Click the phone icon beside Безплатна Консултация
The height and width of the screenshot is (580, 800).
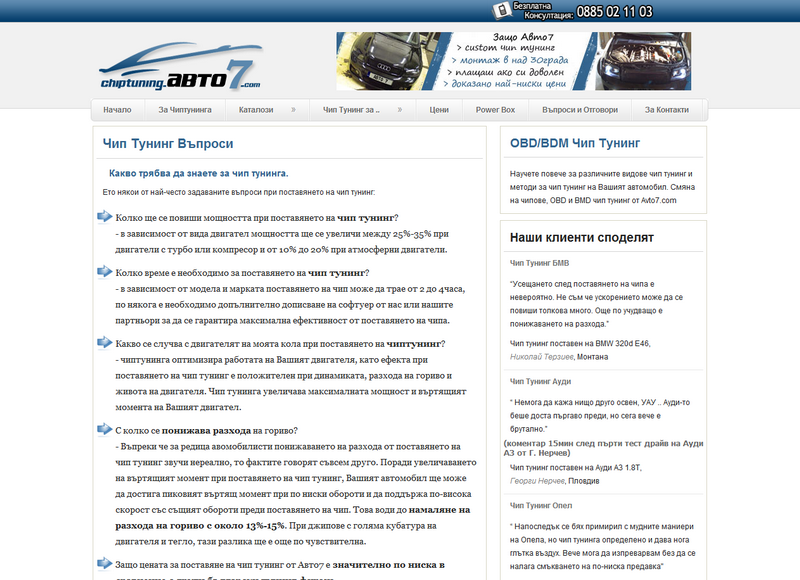point(502,10)
